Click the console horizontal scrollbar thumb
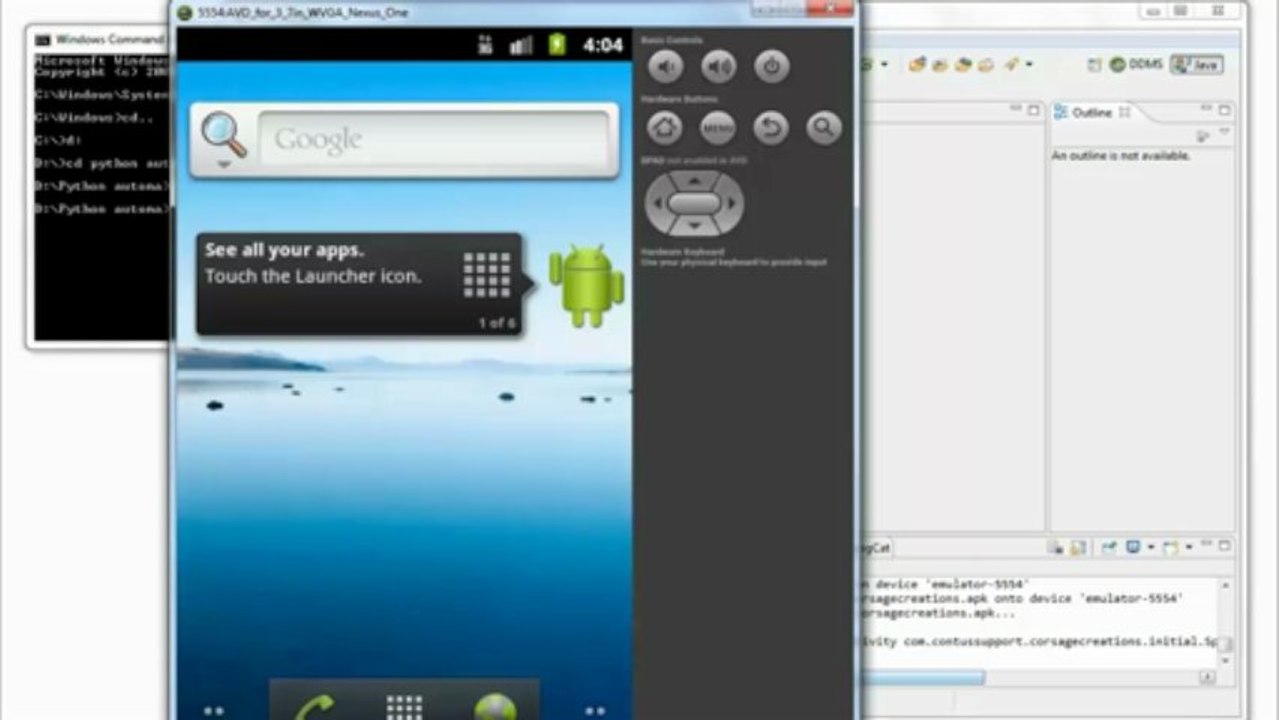This screenshot has height=720, width=1279. (922, 678)
